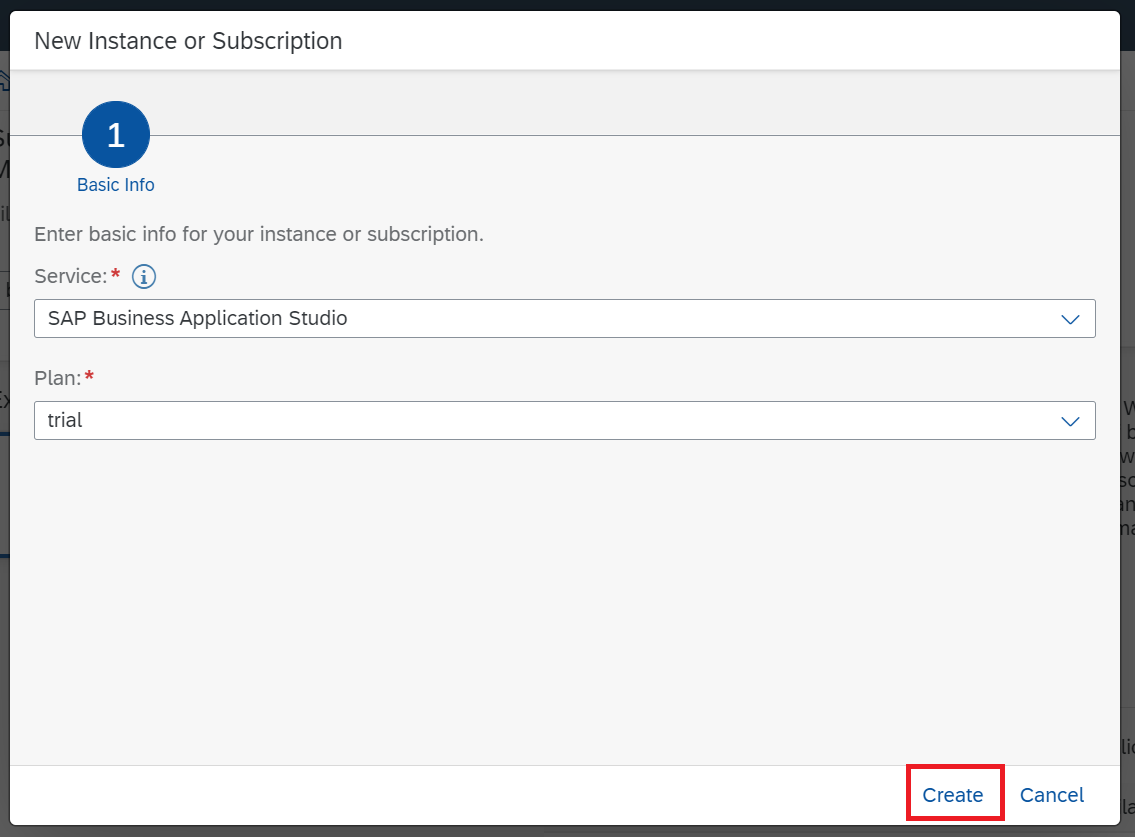Click the Service field showing SAP Business Application Studio
The height and width of the screenshot is (837, 1135).
(x=400, y=318)
